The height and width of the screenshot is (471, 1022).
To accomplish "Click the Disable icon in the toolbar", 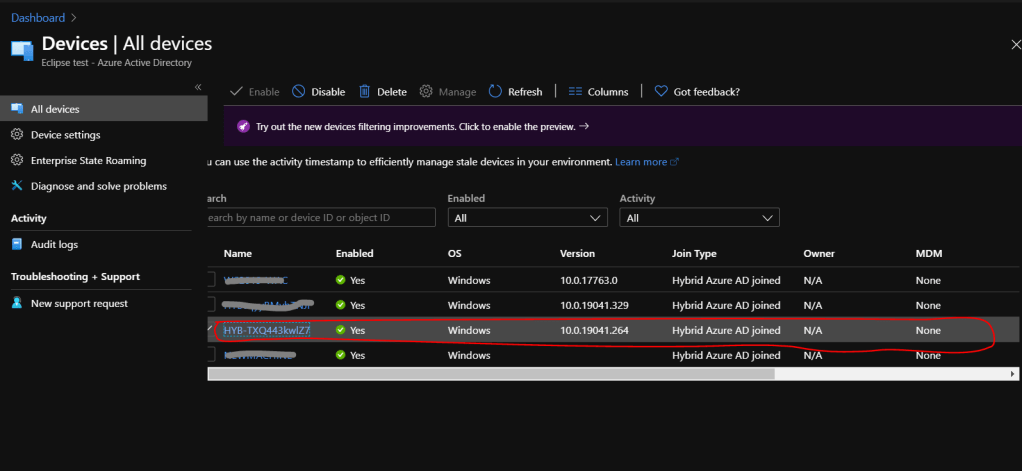I will click(x=299, y=92).
